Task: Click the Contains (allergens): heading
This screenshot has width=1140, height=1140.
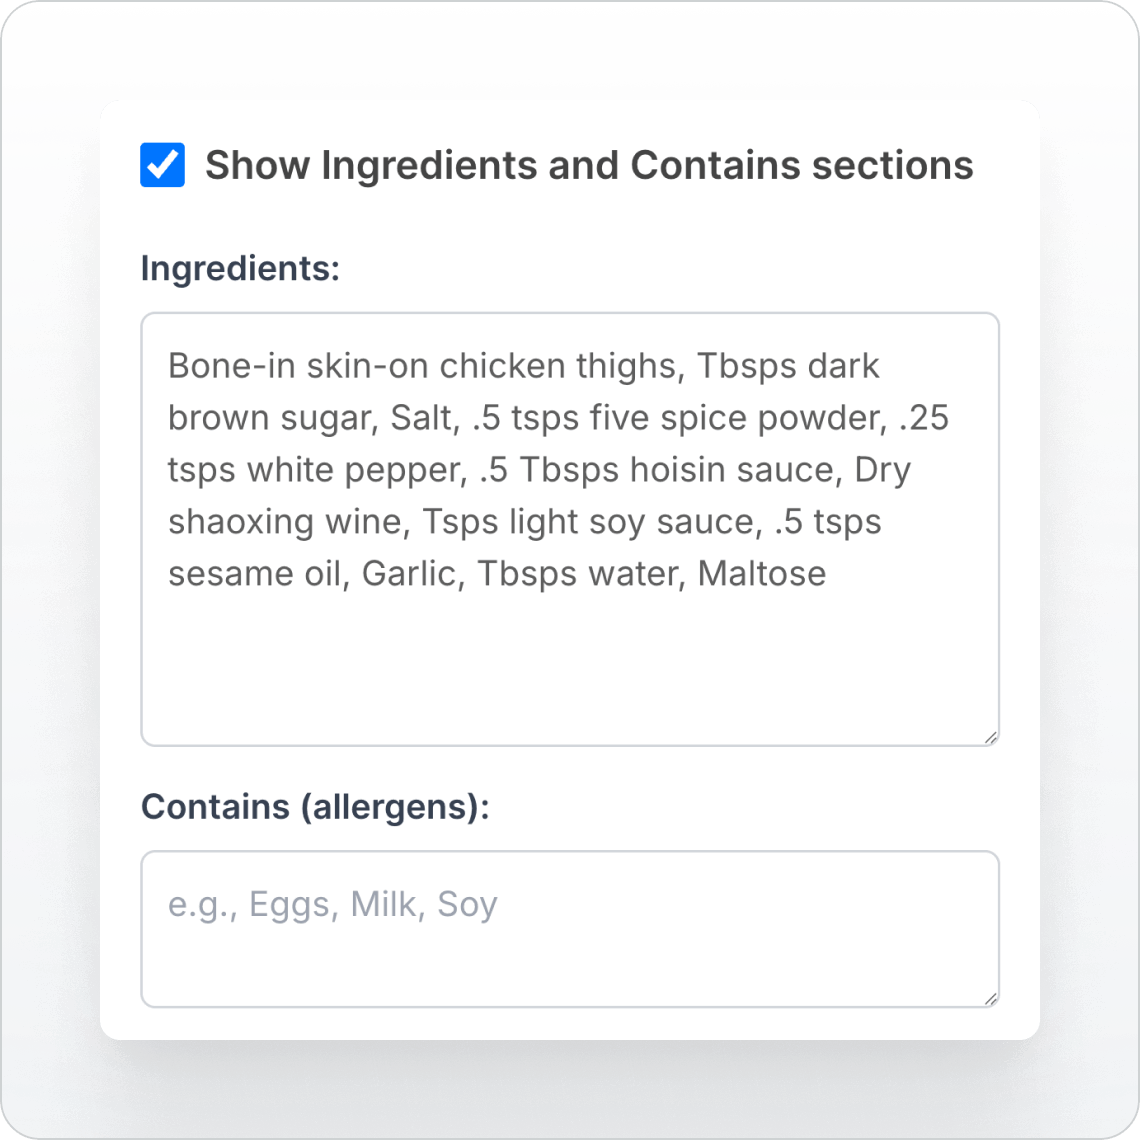Action: pyautogui.click(x=316, y=806)
